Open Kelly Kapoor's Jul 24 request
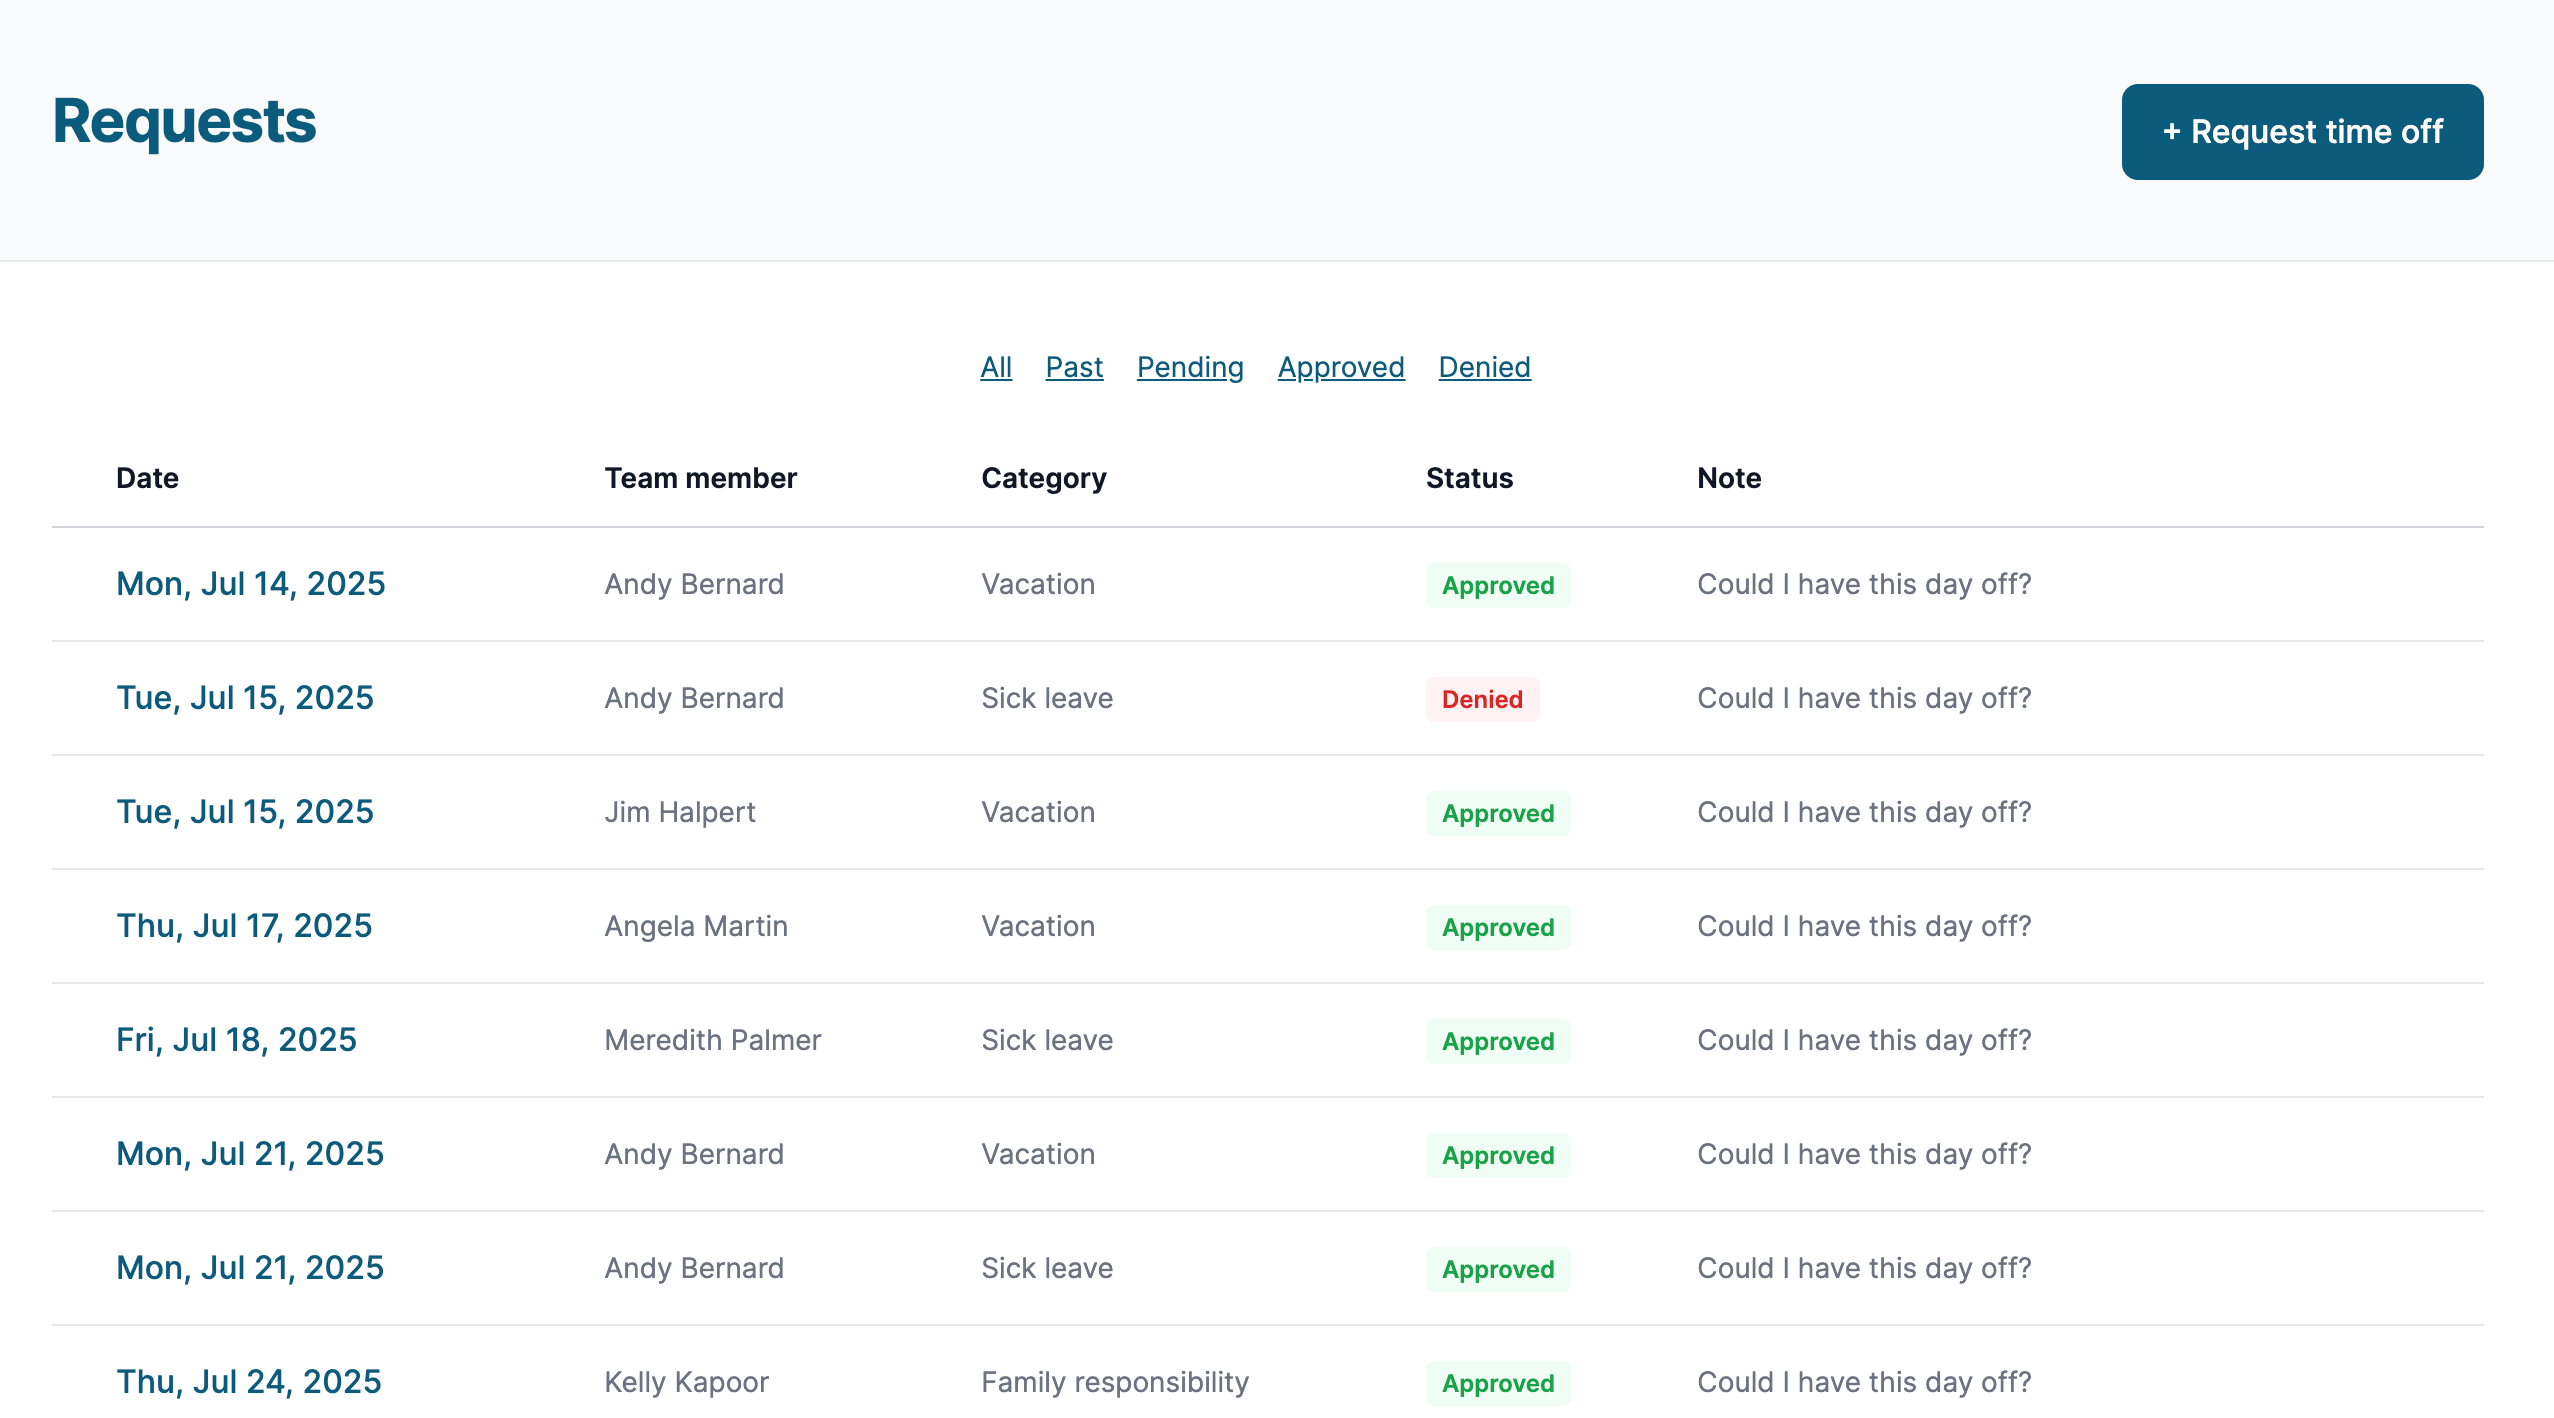The width and height of the screenshot is (2554, 1418). tap(248, 1381)
